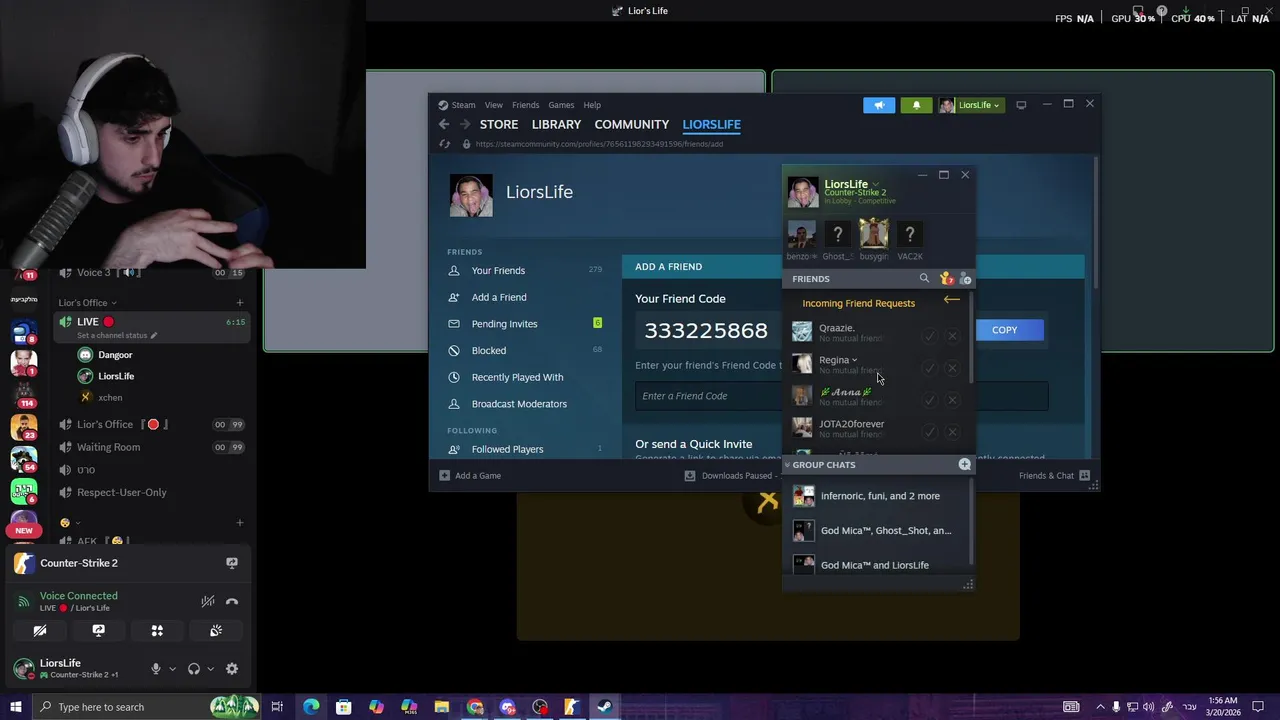Open the Help menu in Steam
Viewport: 1280px width, 720px height.
coord(592,105)
